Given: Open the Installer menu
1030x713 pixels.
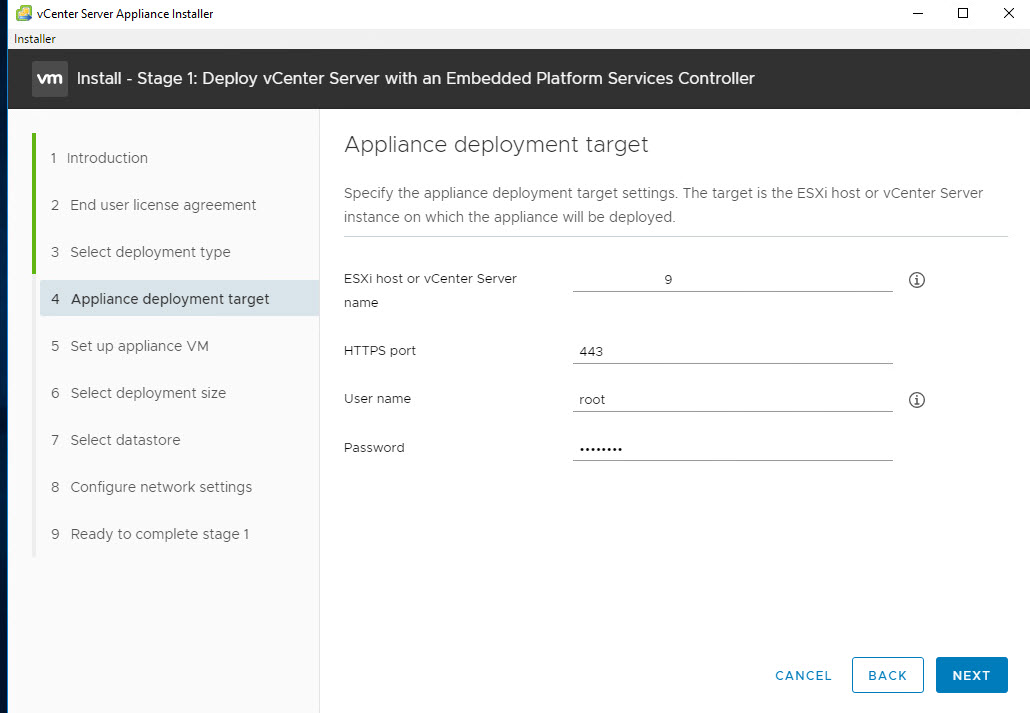Looking at the screenshot, I should click(35, 39).
